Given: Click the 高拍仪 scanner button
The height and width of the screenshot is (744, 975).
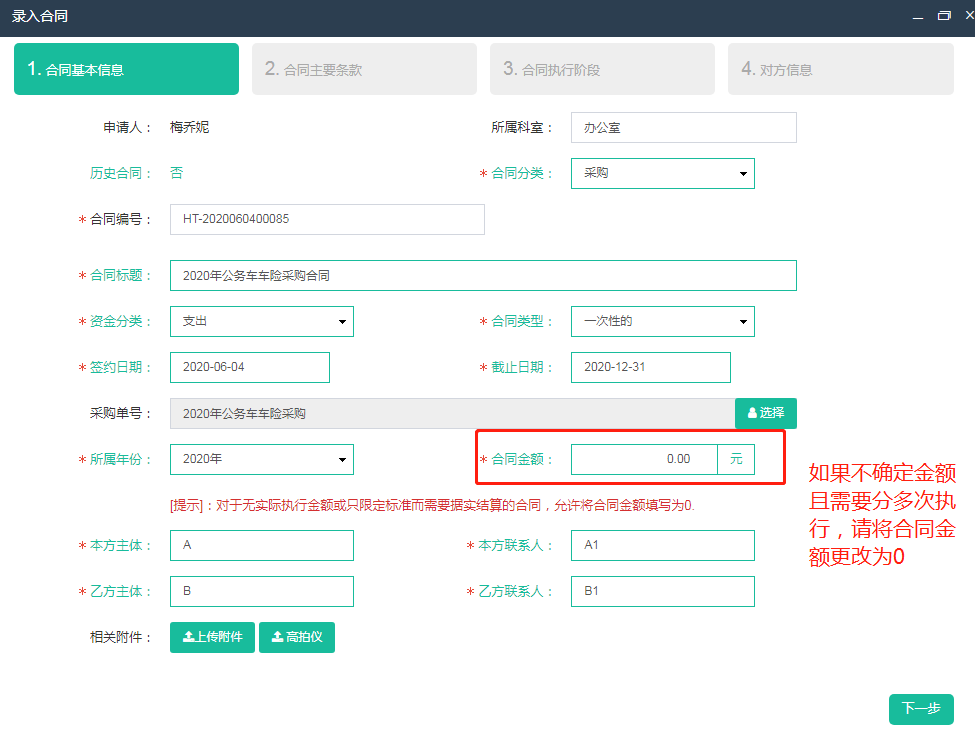Looking at the screenshot, I should (297, 638).
